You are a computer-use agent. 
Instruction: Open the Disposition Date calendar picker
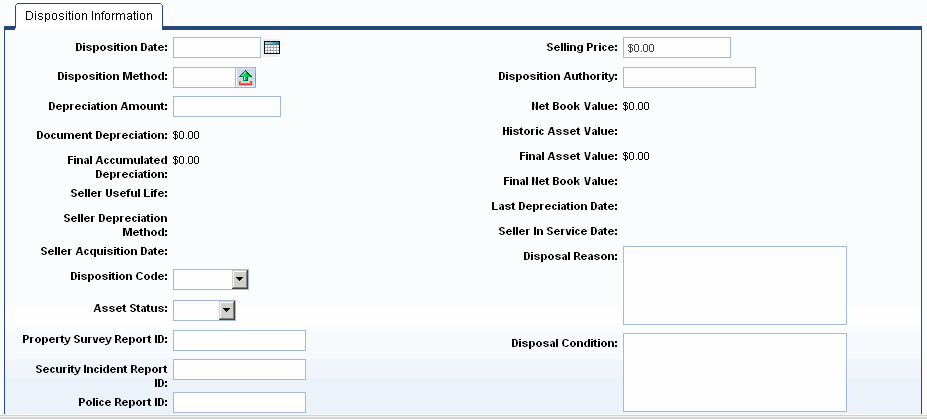272,48
